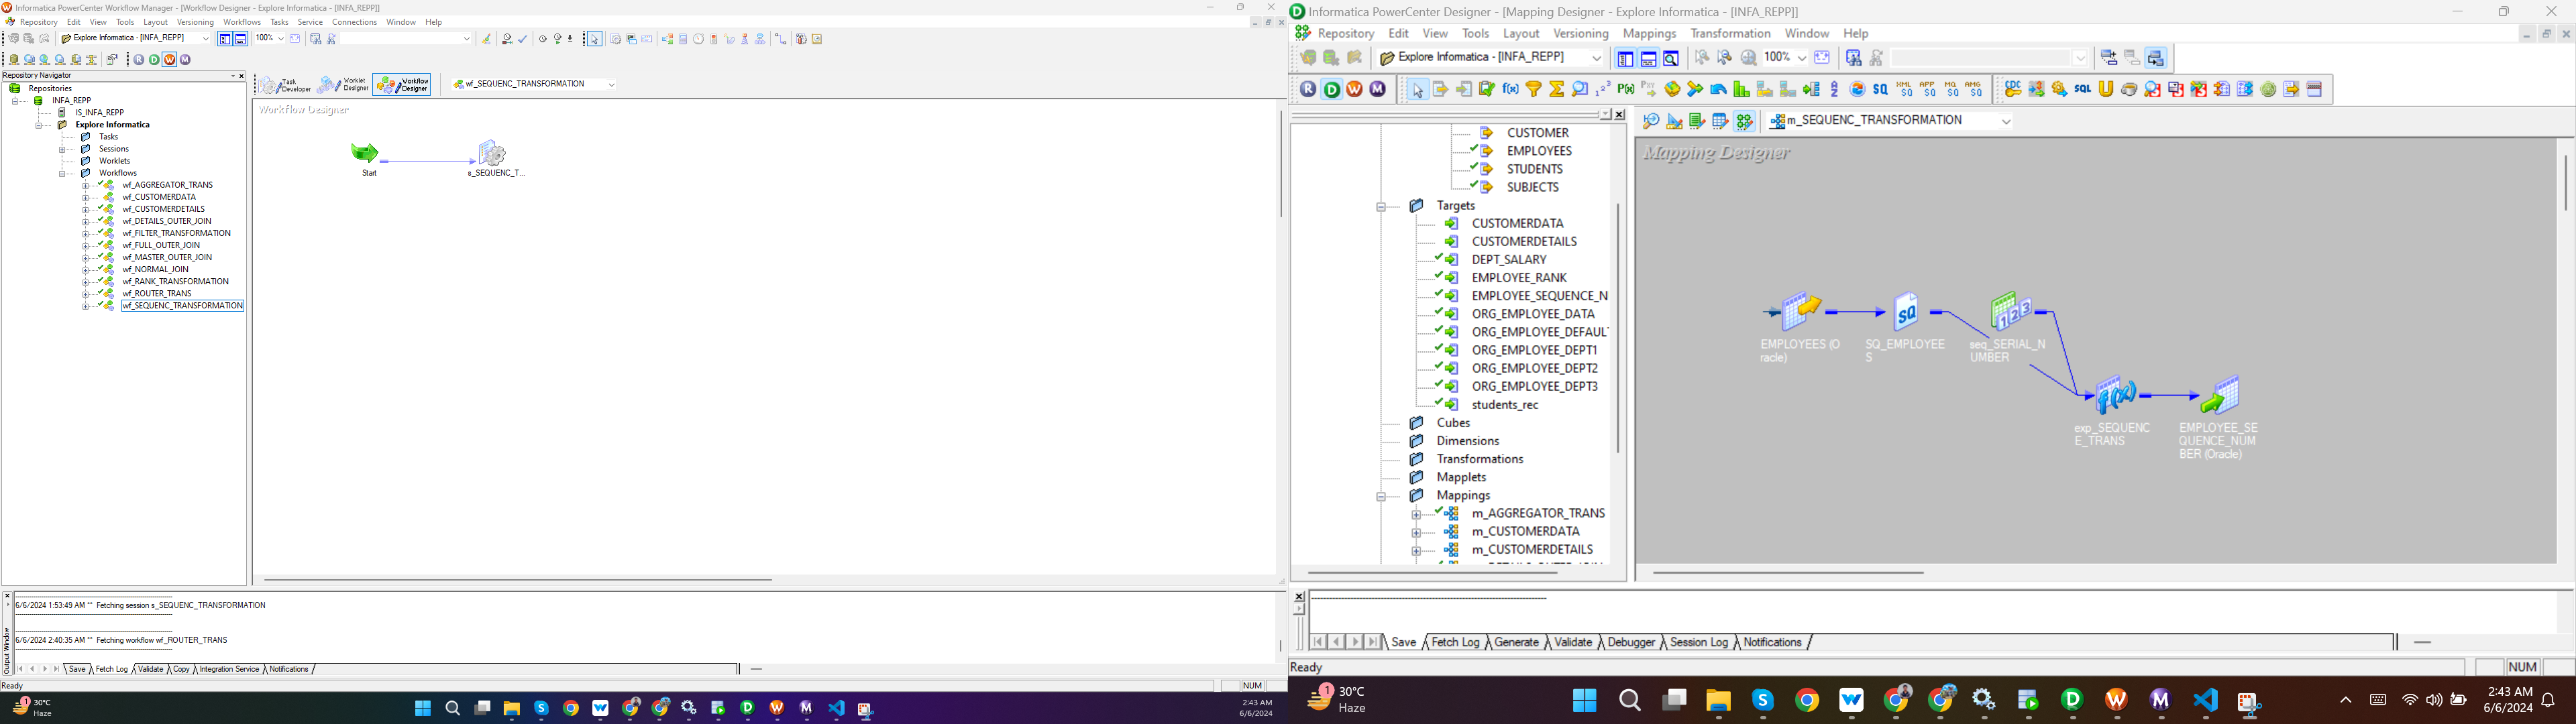The width and height of the screenshot is (2576, 724).
Task: Click the Task Developer tool button
Action: coord(284,85)
